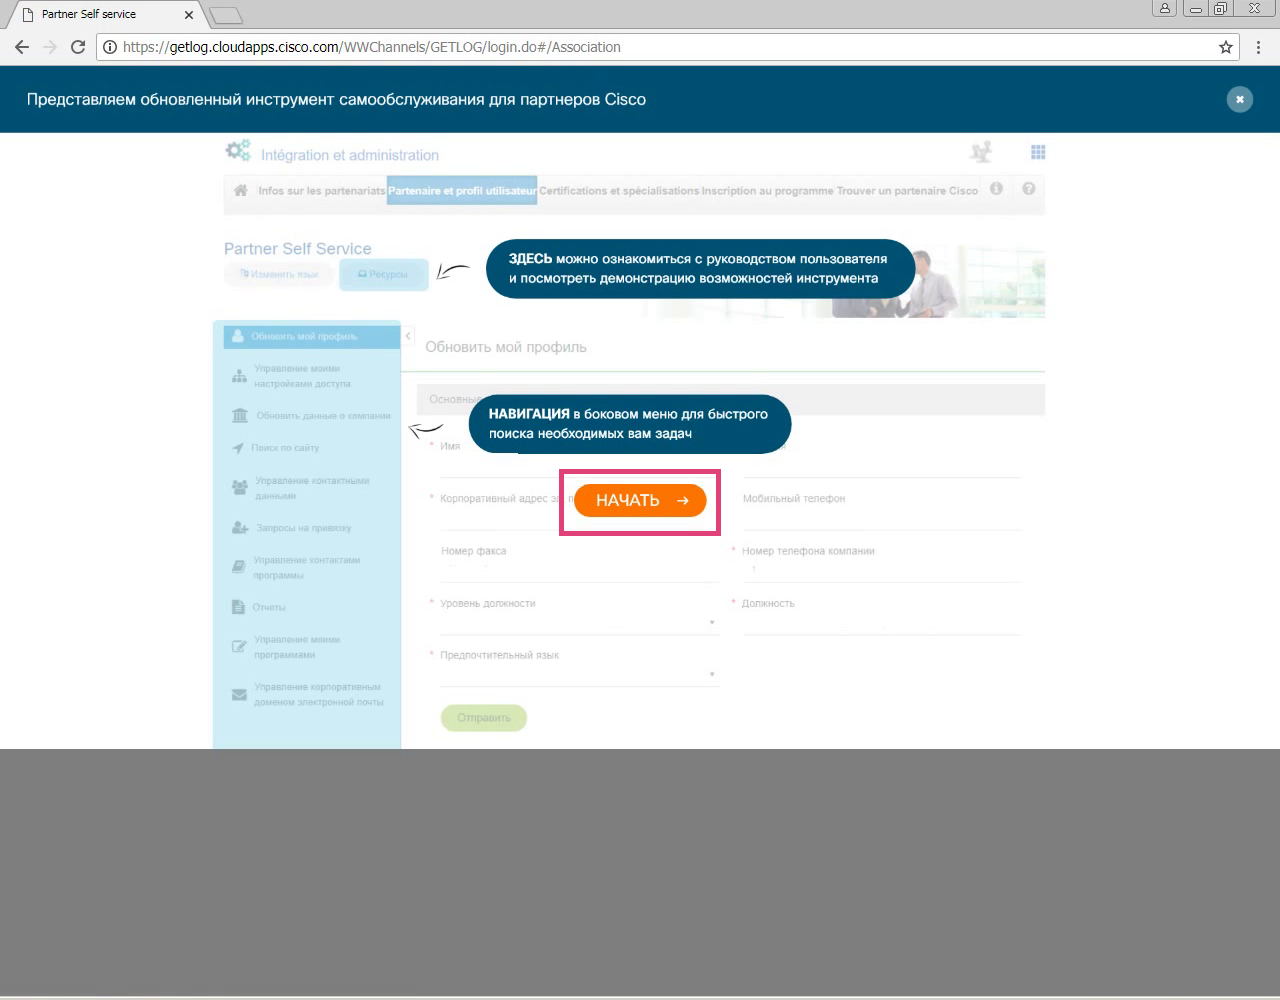Click the Управление контактными данными group icon
The image size is (1280, 1000).
[x=240, y=487]
